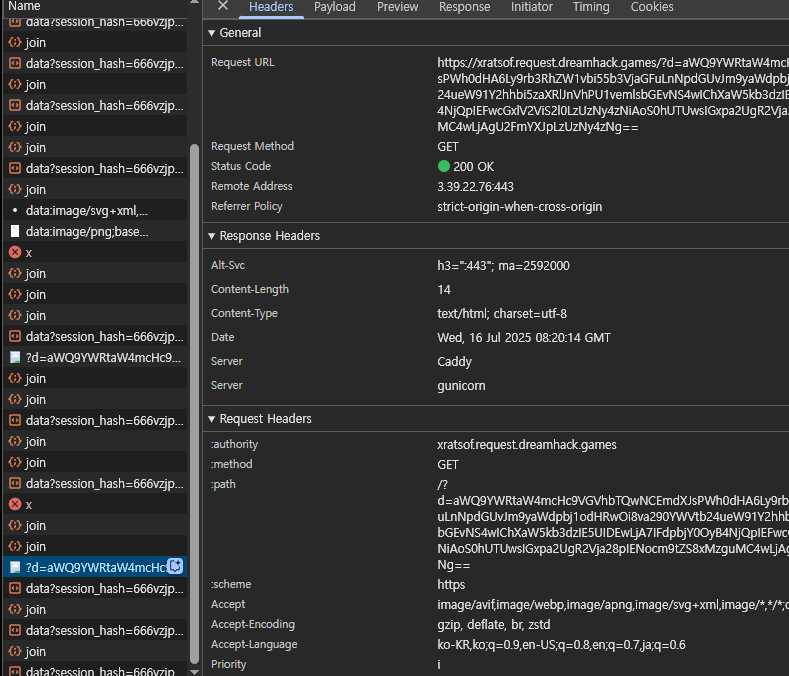Click the Caddy server value

[x=454, y=362]
